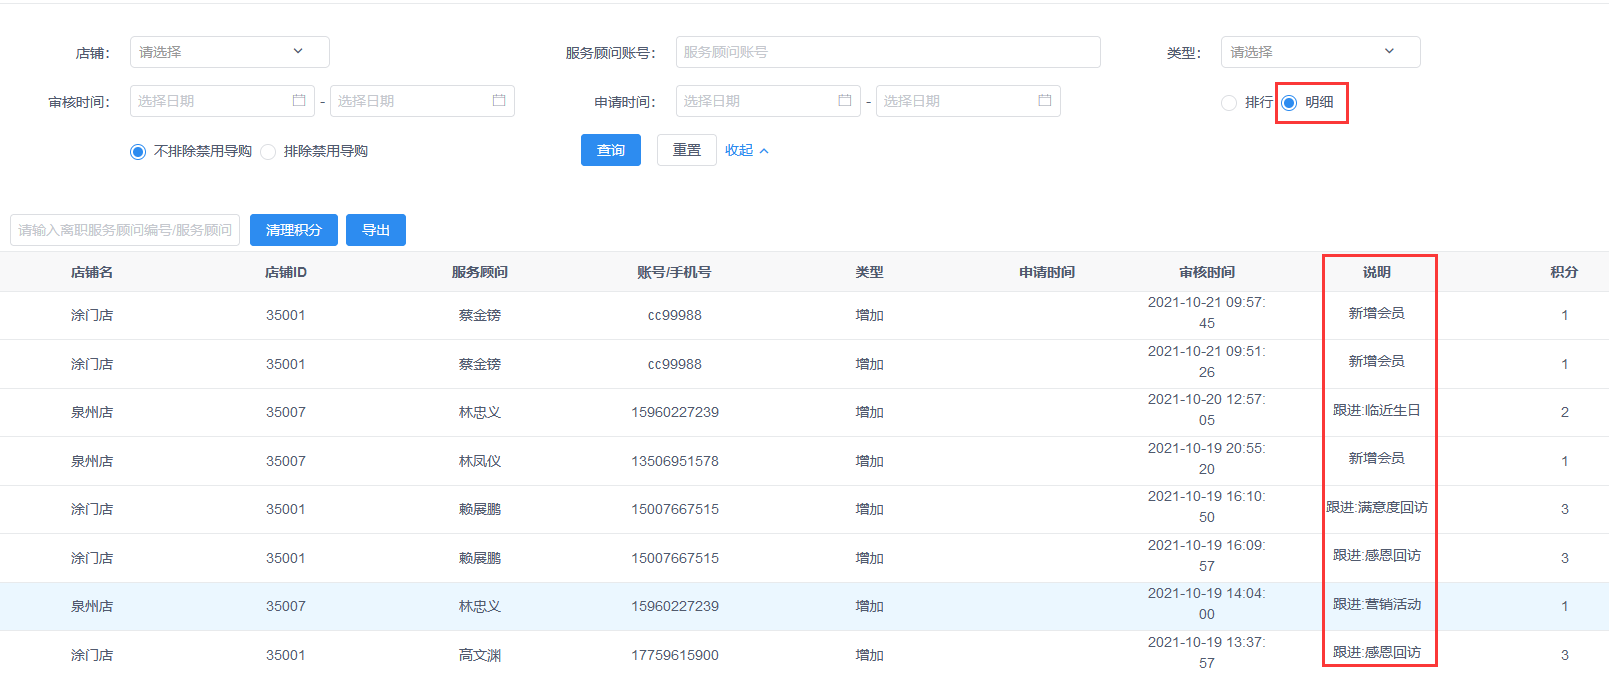Viewport: 1609px width, 676px height.
Task: Select 不排除禁用导购 radio button
Action: coord(138,152)
